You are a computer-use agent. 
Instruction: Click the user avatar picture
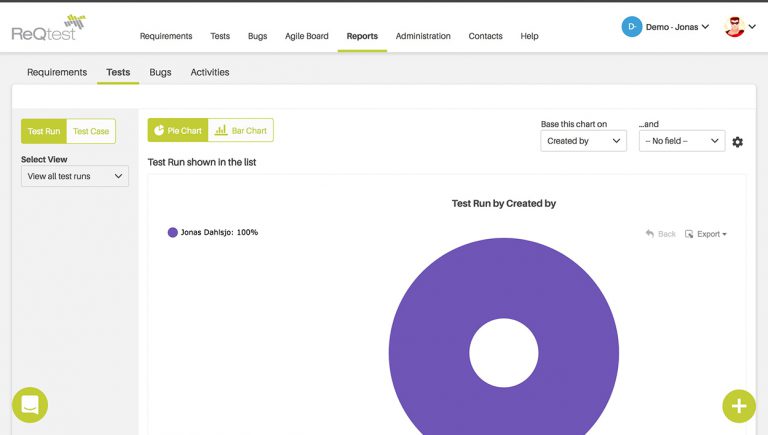[x=735, y=27]
